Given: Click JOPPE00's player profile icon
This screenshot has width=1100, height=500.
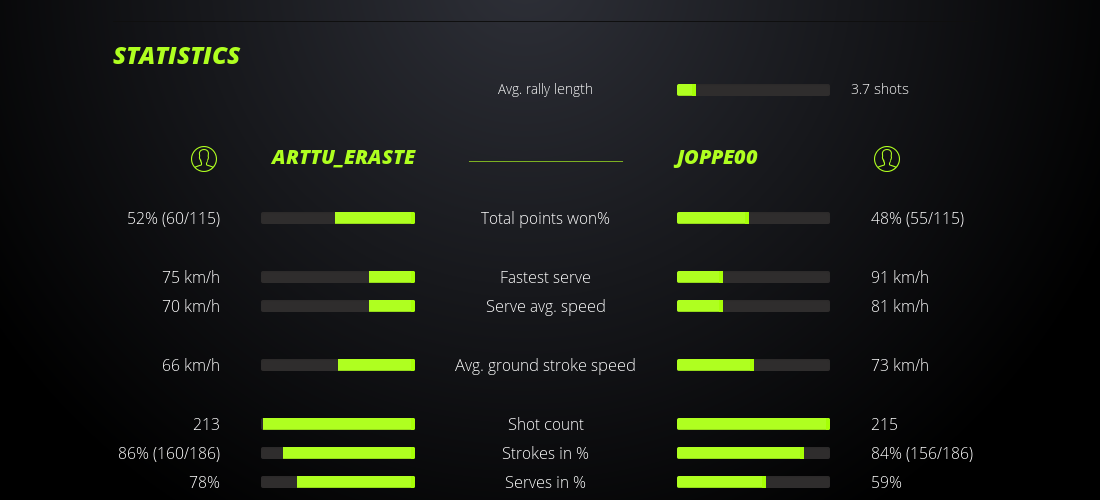Looking at the screenshot, I should click(x=887, y=158).
